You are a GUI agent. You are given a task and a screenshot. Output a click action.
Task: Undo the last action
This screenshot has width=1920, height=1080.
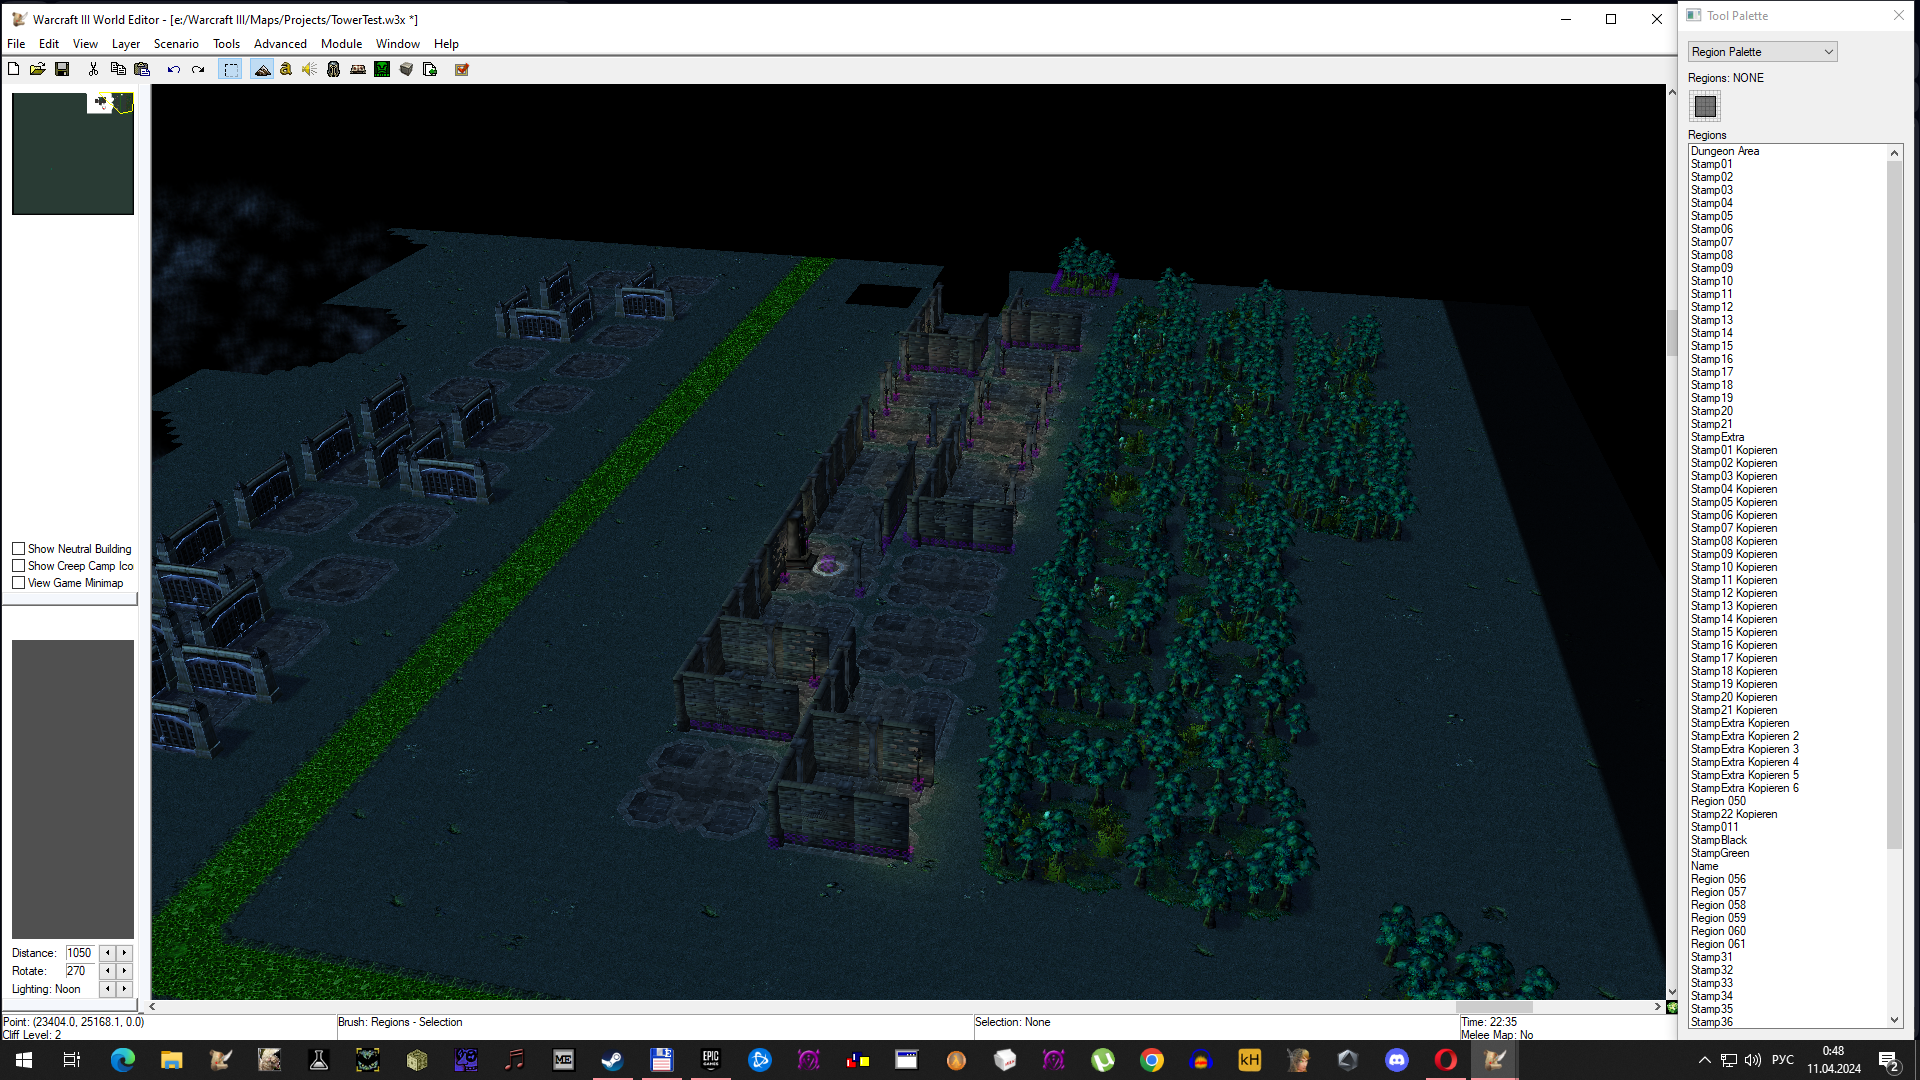point(173,69)
